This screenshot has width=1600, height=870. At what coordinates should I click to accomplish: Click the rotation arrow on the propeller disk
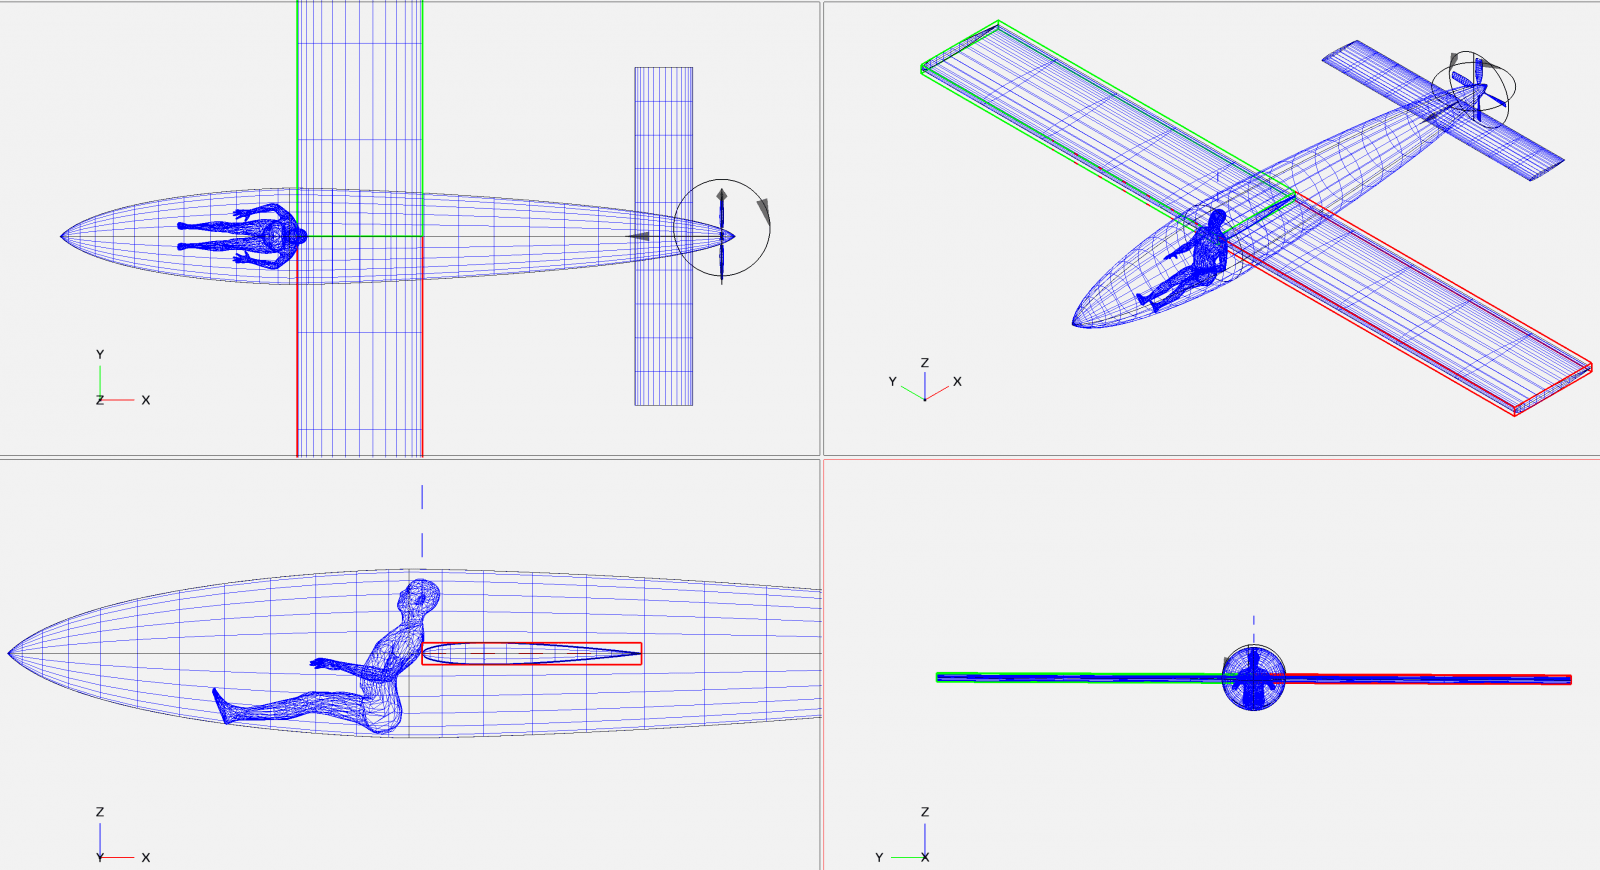(764, 211)
